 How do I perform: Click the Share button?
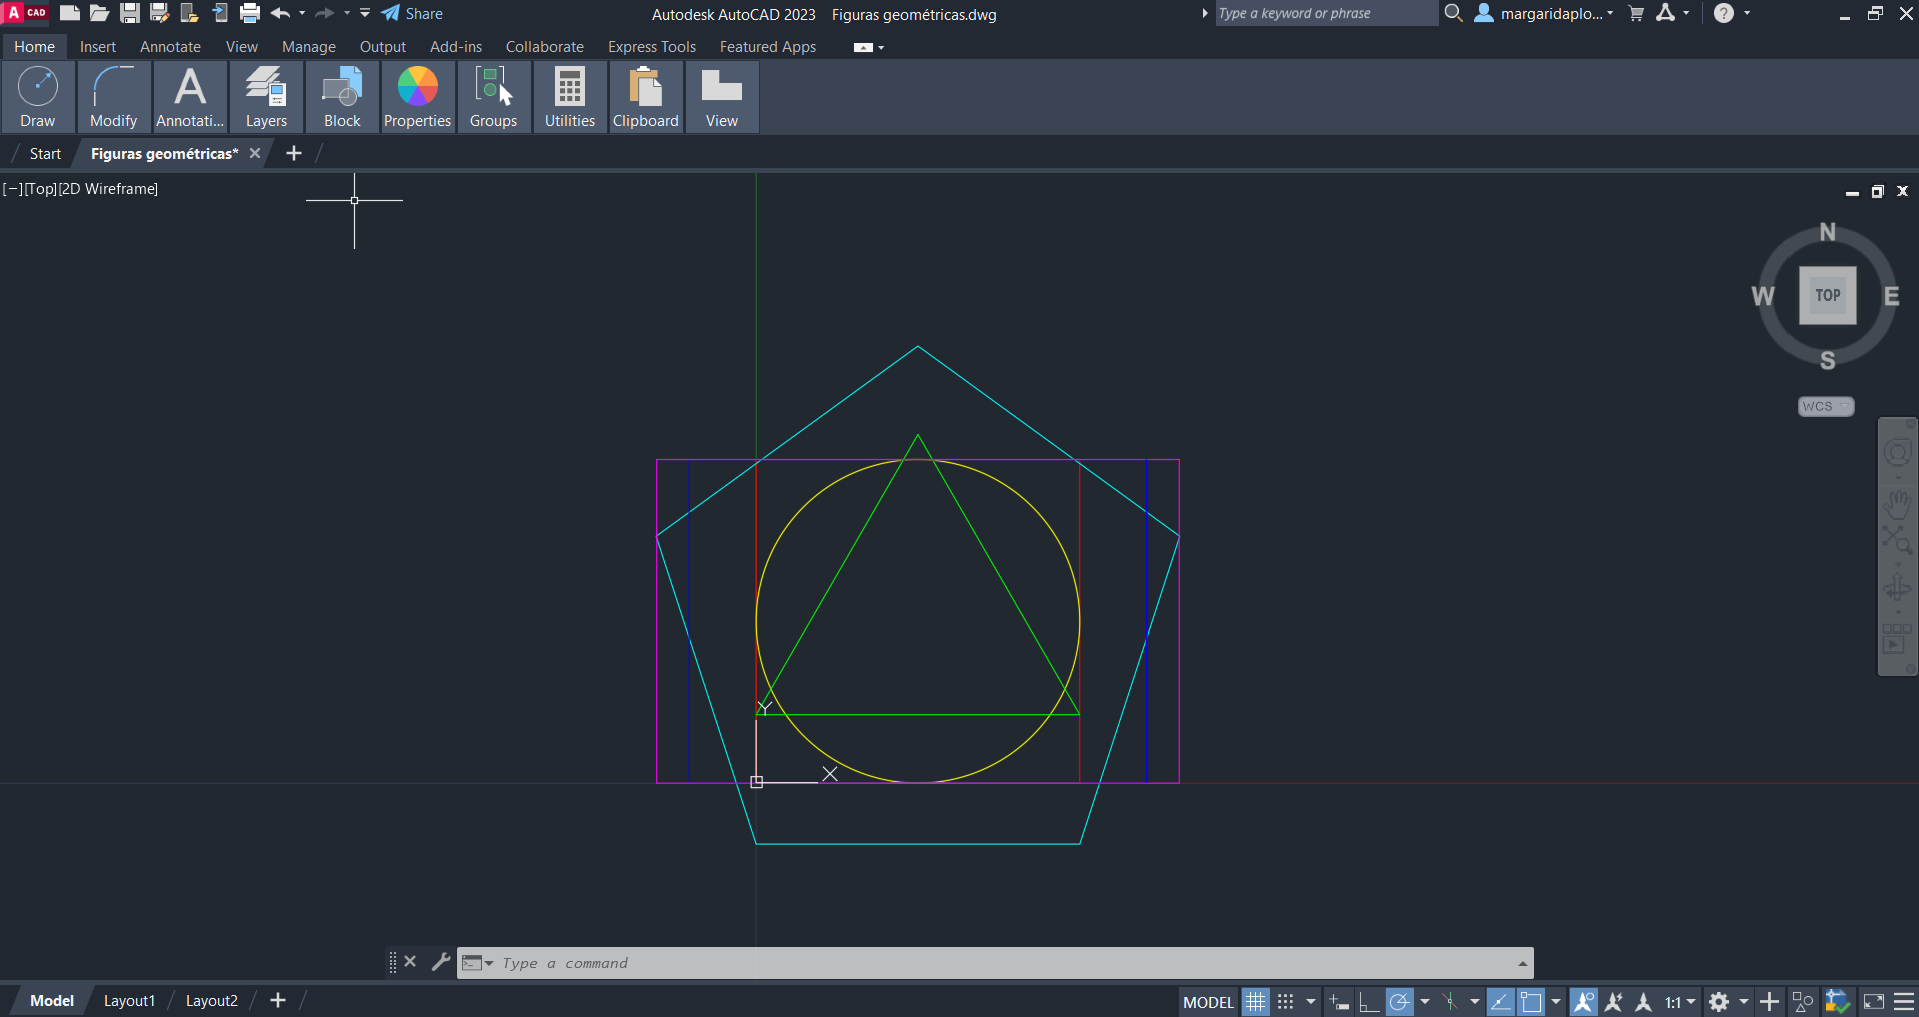pos(412,13)
